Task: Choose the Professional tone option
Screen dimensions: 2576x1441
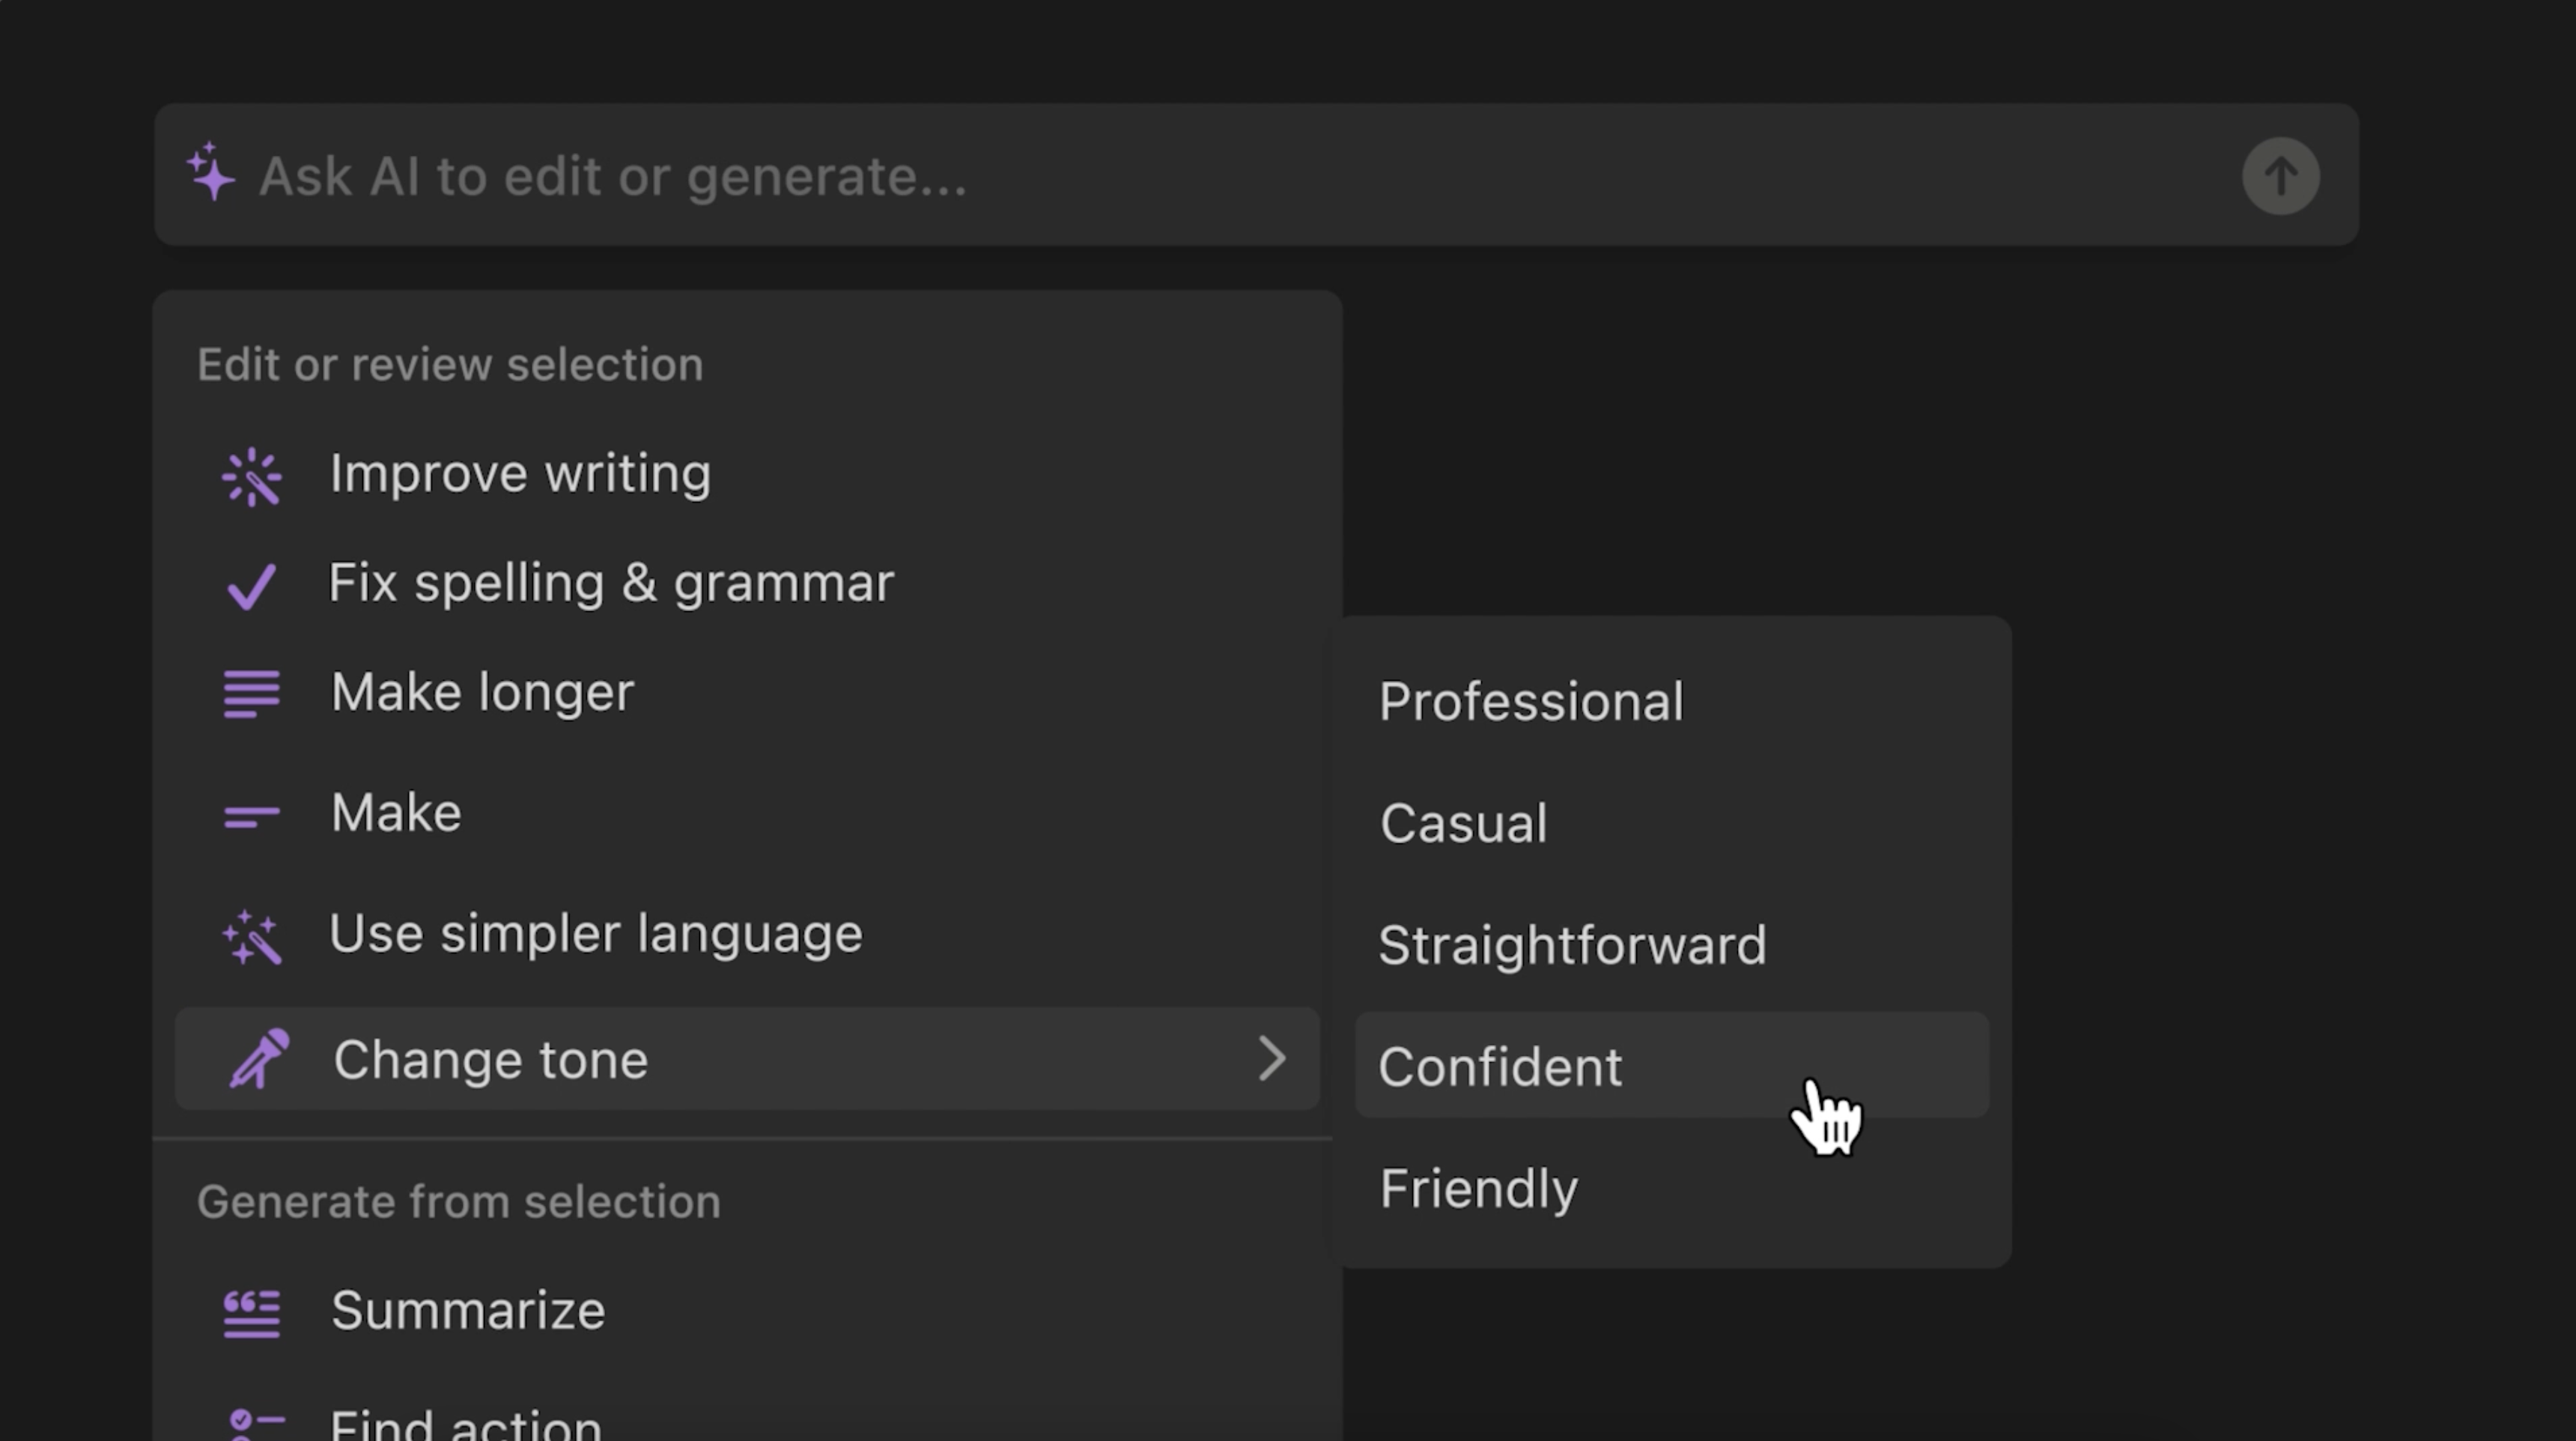Action: pyautogui.click(x=1530, y=701)
